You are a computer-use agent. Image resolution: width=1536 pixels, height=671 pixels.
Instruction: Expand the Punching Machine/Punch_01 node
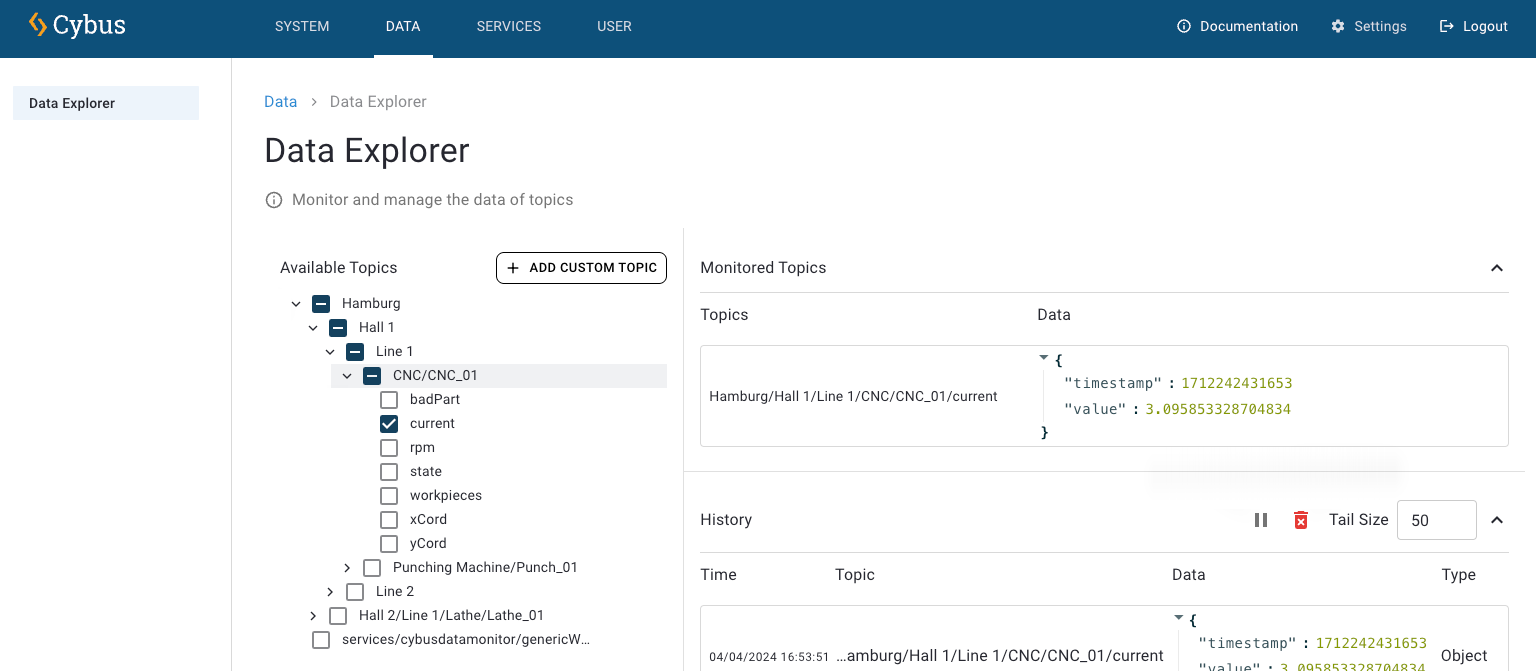pyautogui.click(x=347, y=567)
